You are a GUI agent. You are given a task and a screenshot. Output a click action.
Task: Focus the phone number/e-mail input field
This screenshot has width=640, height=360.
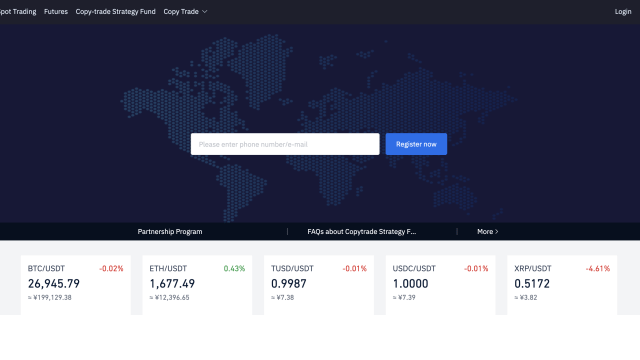[285, 144]
